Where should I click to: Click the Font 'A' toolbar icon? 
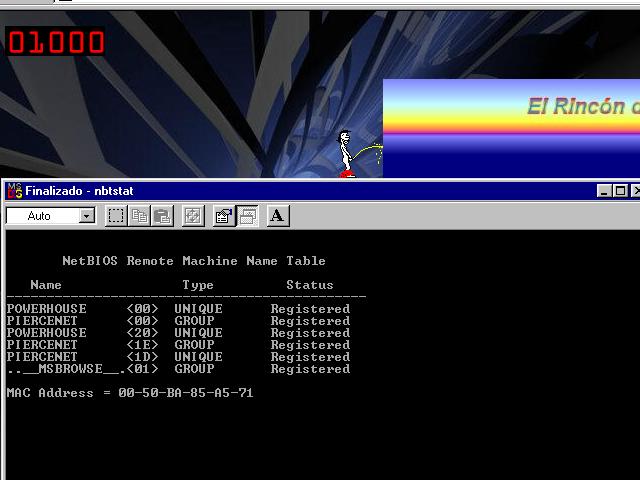tap(278, 216)
